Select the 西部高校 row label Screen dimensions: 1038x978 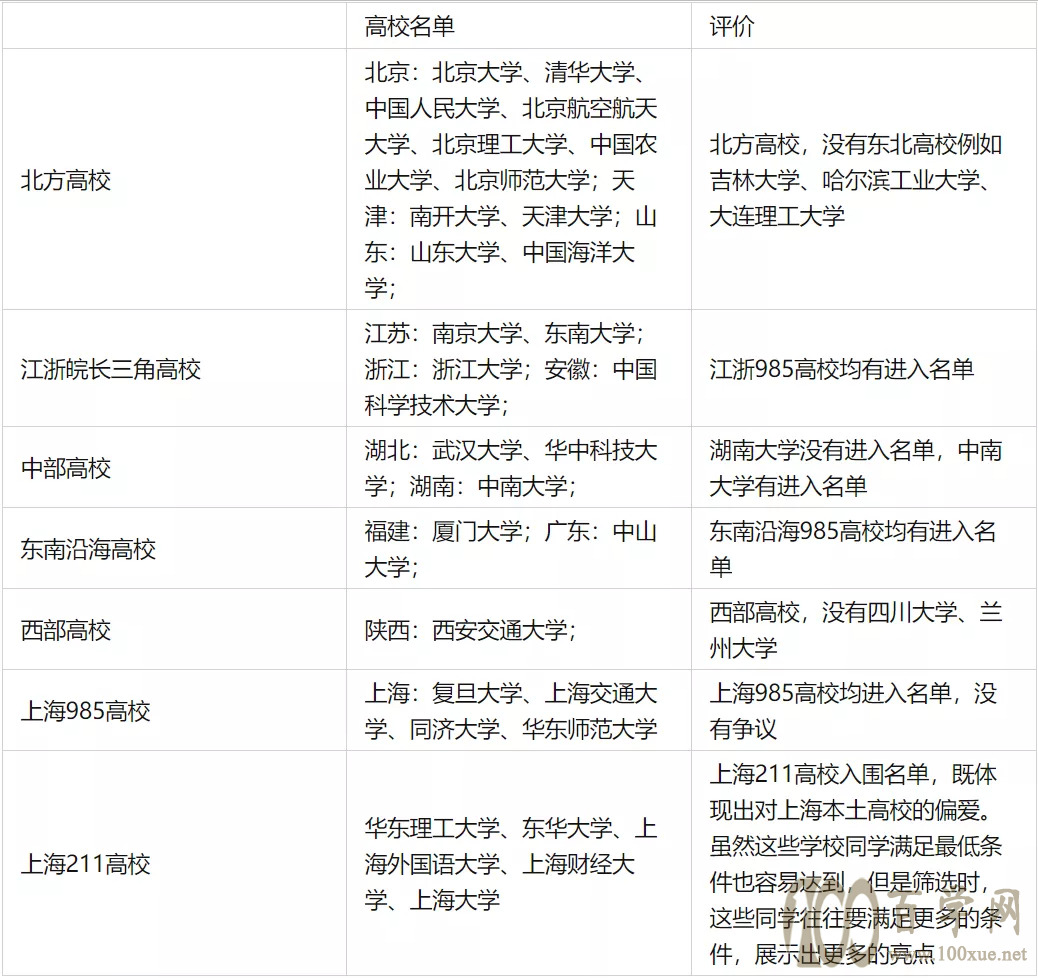(66, 630)
